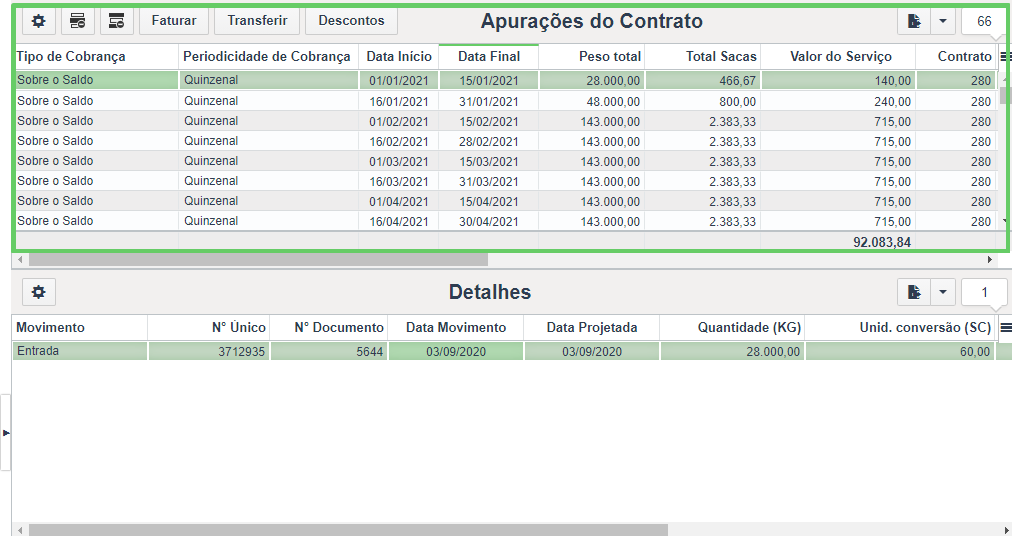
Task: Expand the collapsed side panel arrow
Action: 6,433
